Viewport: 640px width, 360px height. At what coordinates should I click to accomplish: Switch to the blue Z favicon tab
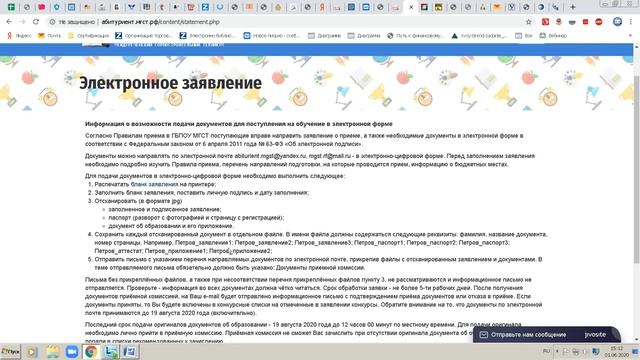click(205, 7)
